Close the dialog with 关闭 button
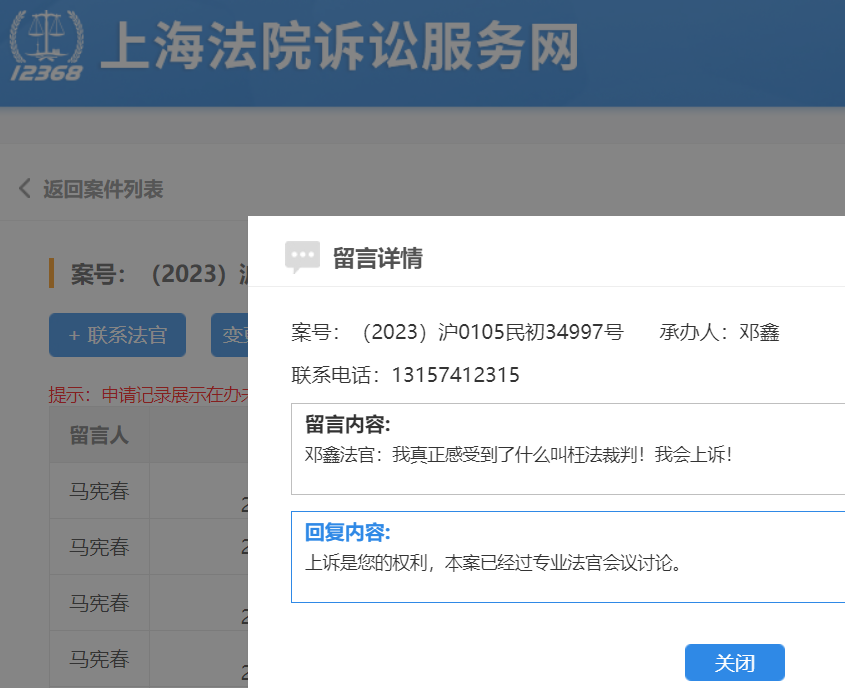This screenshot has height=688, width=845. click(734, 663)
